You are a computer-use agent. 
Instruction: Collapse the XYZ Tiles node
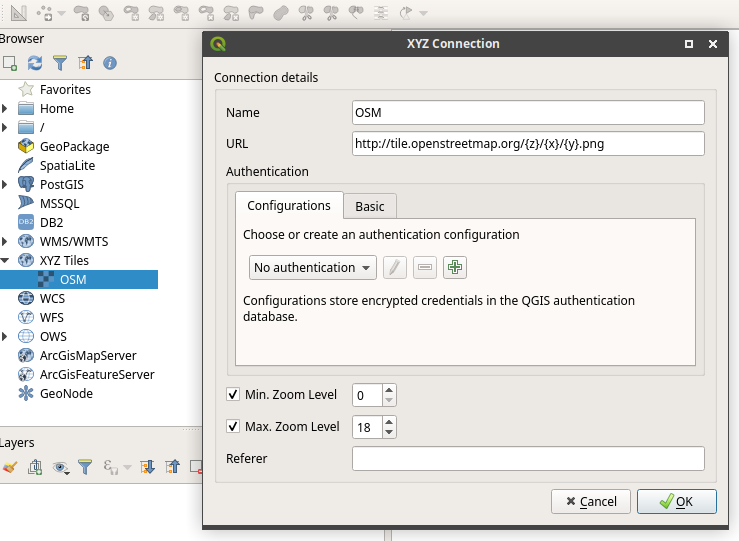pyautogui.click(x=5, y=260)
